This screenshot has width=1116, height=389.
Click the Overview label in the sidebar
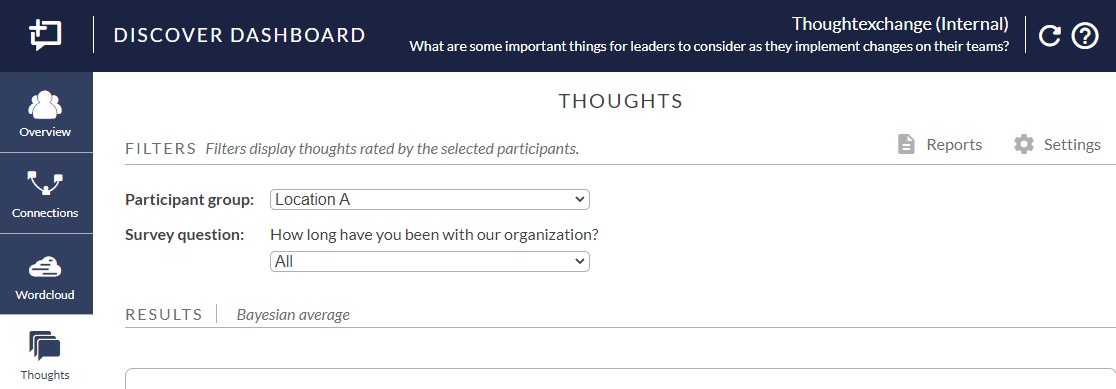tap(45, 132)
